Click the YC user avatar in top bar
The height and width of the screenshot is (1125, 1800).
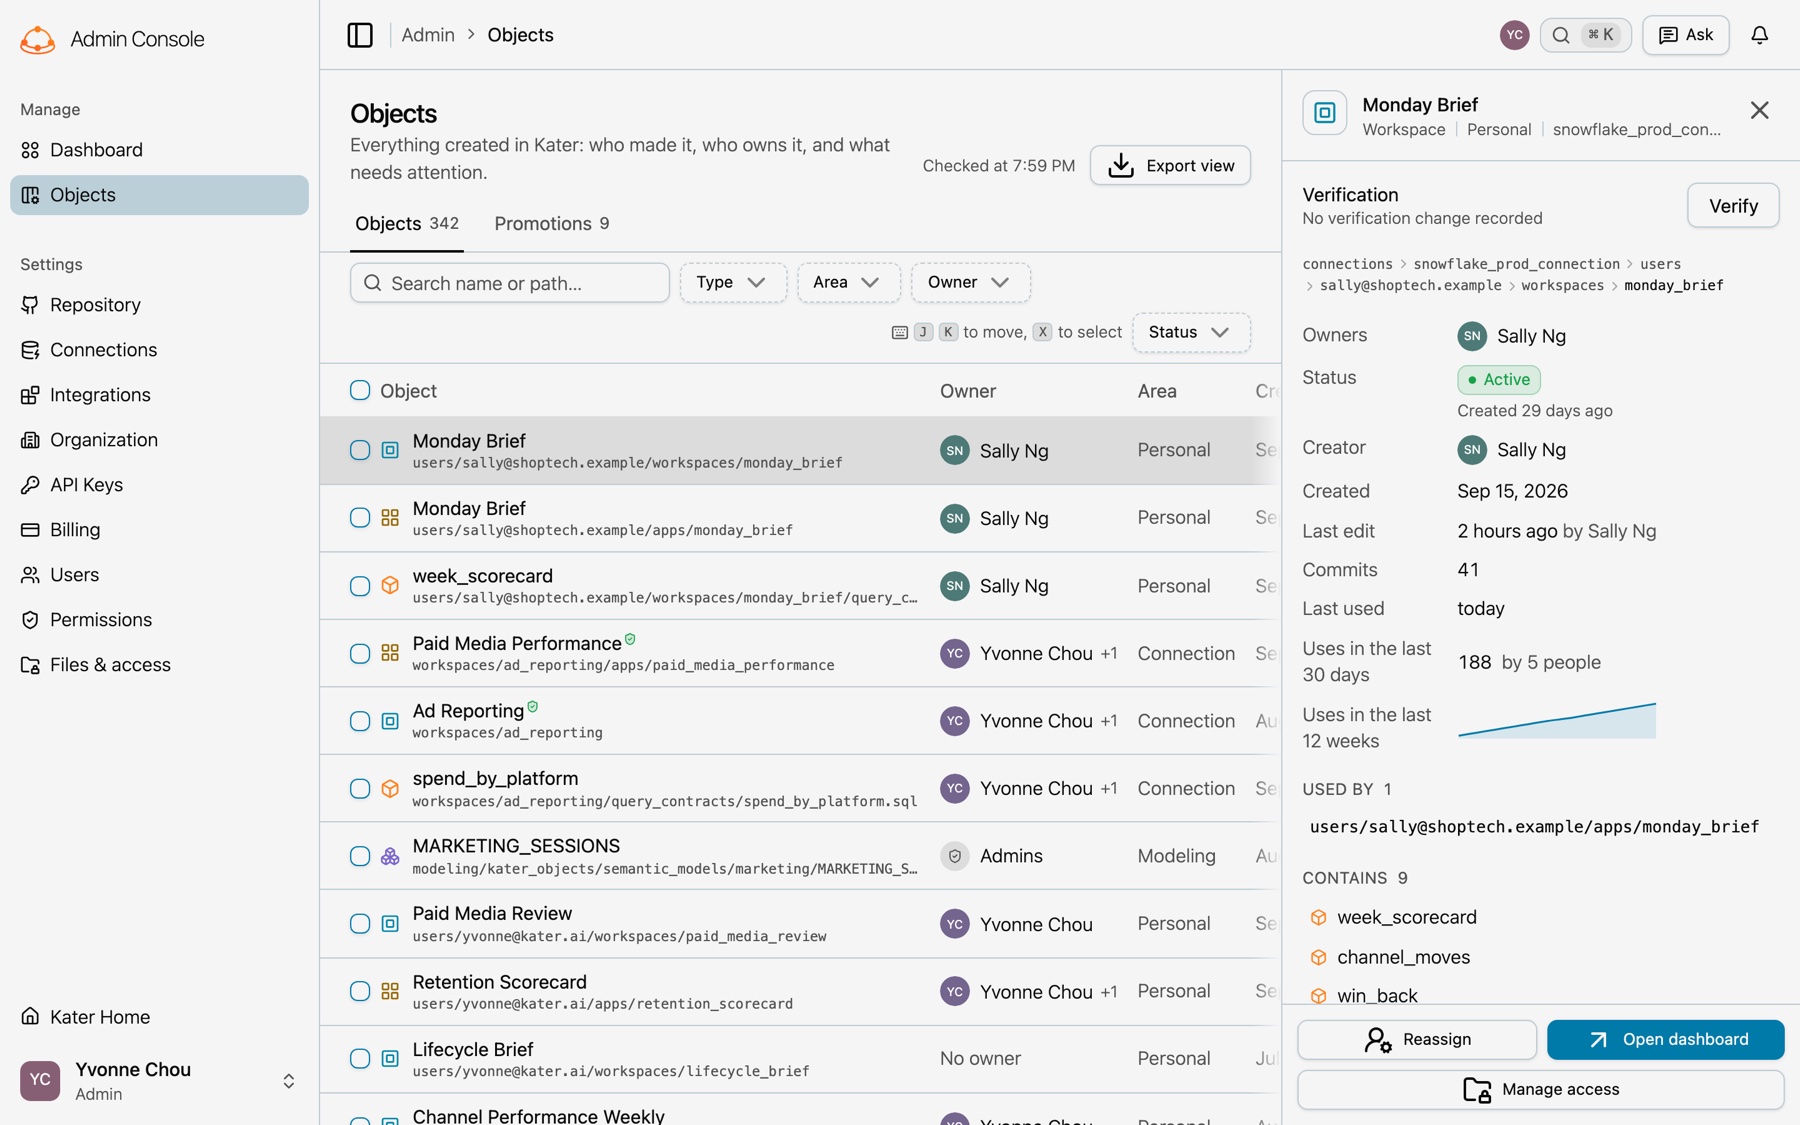(1514, 35)
